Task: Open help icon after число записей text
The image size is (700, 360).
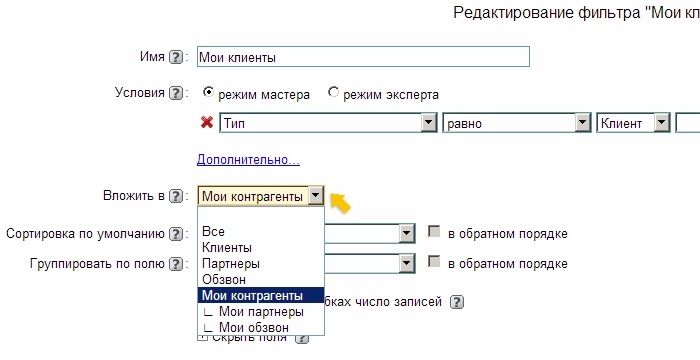Action: point(456,302)
